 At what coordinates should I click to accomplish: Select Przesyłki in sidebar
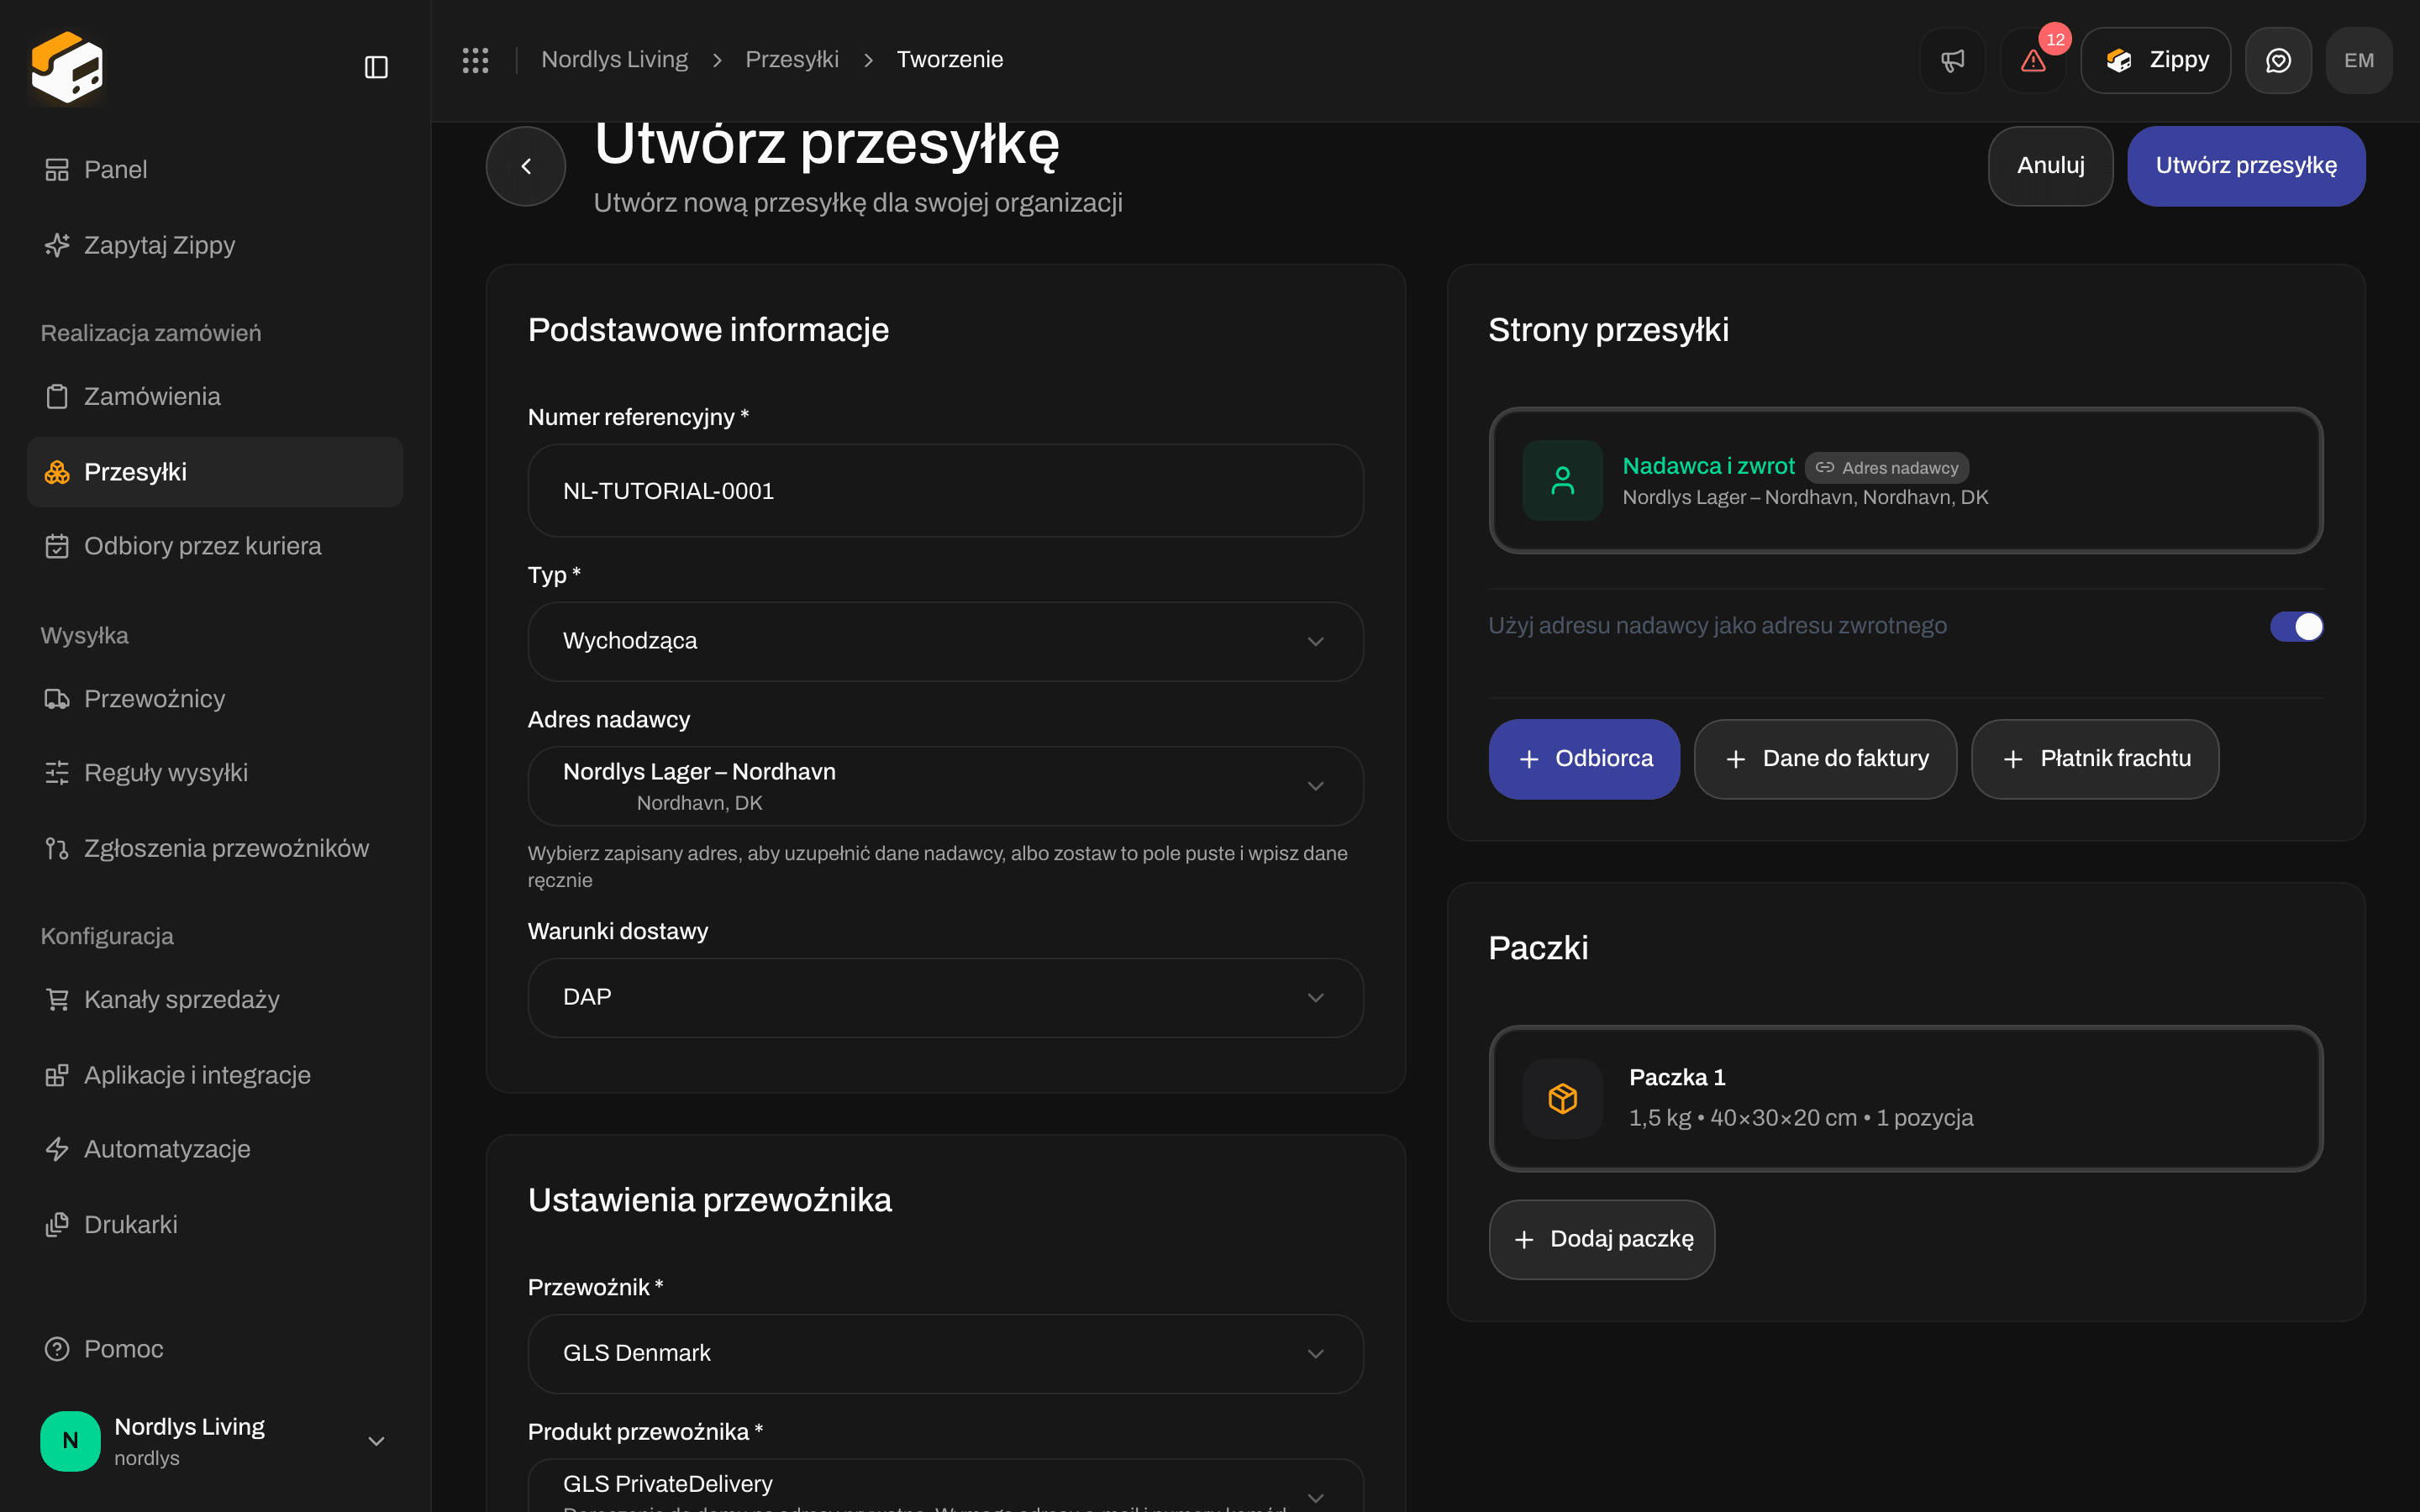[x=215, y=472]
